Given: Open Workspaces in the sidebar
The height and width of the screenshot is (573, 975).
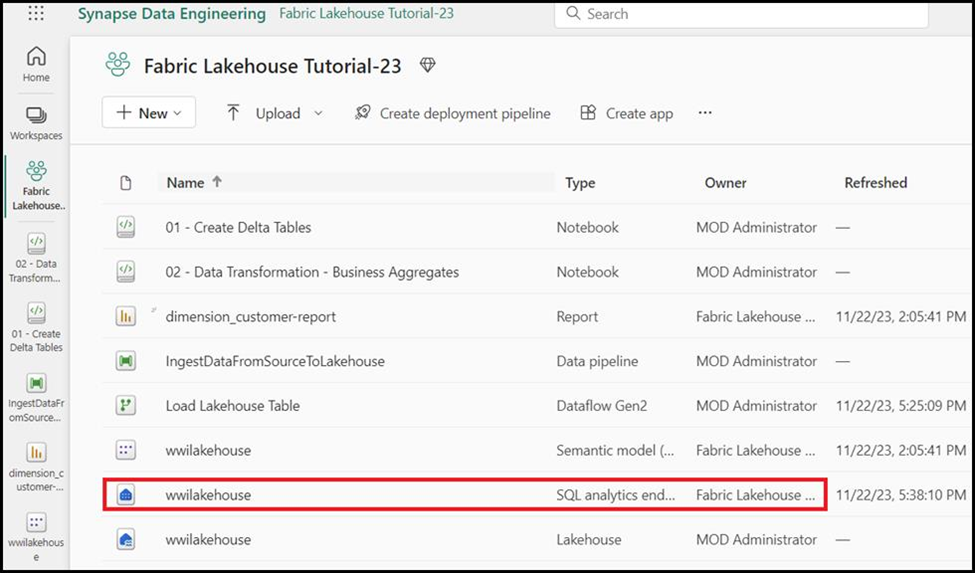Looking at the screenshot, I should [36, 123].
